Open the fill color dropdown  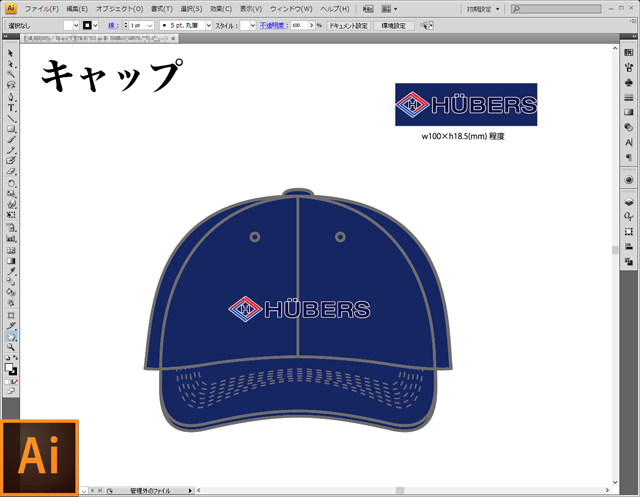(x=76, y=25)
